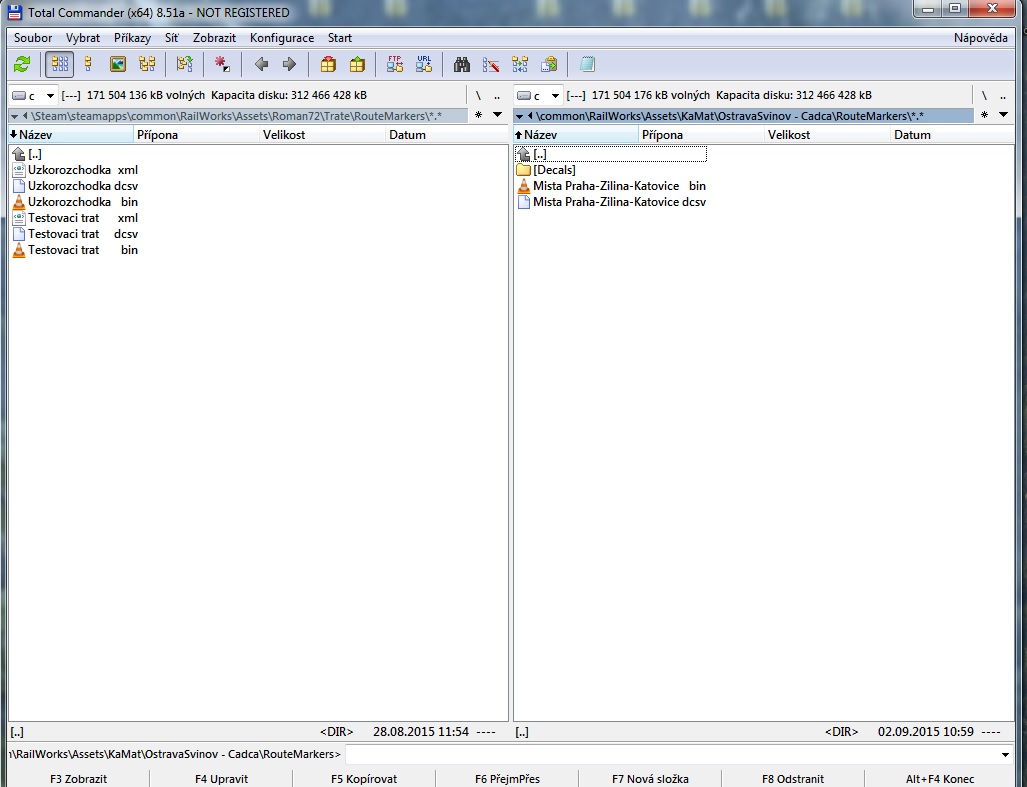Launch the notepad icon in toolbar
The image size is (1027, 787).
pos(588,64)
